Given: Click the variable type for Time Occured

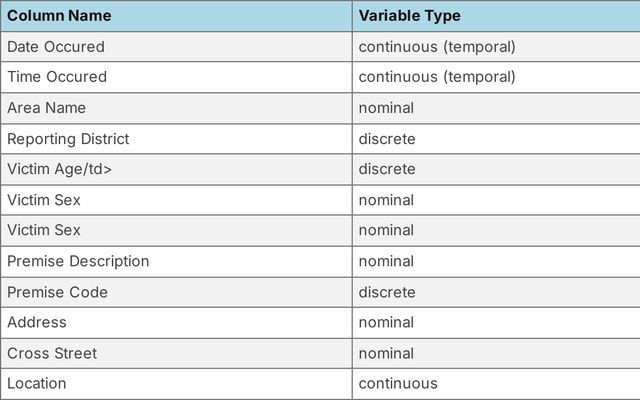Looking at the screenshot, I should [x=437, y=77].
